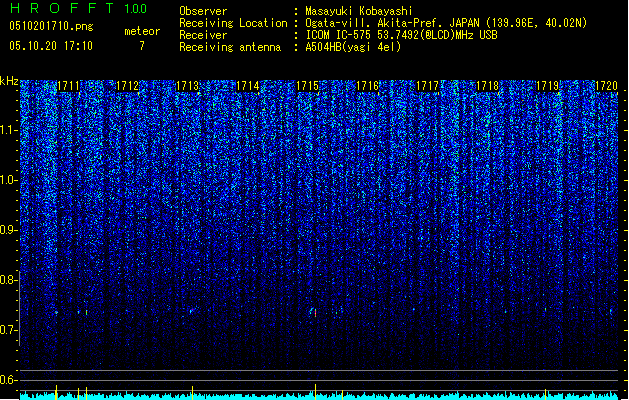
Task: Click the 0.8 kHz axis label
Action: coord(8,280)
